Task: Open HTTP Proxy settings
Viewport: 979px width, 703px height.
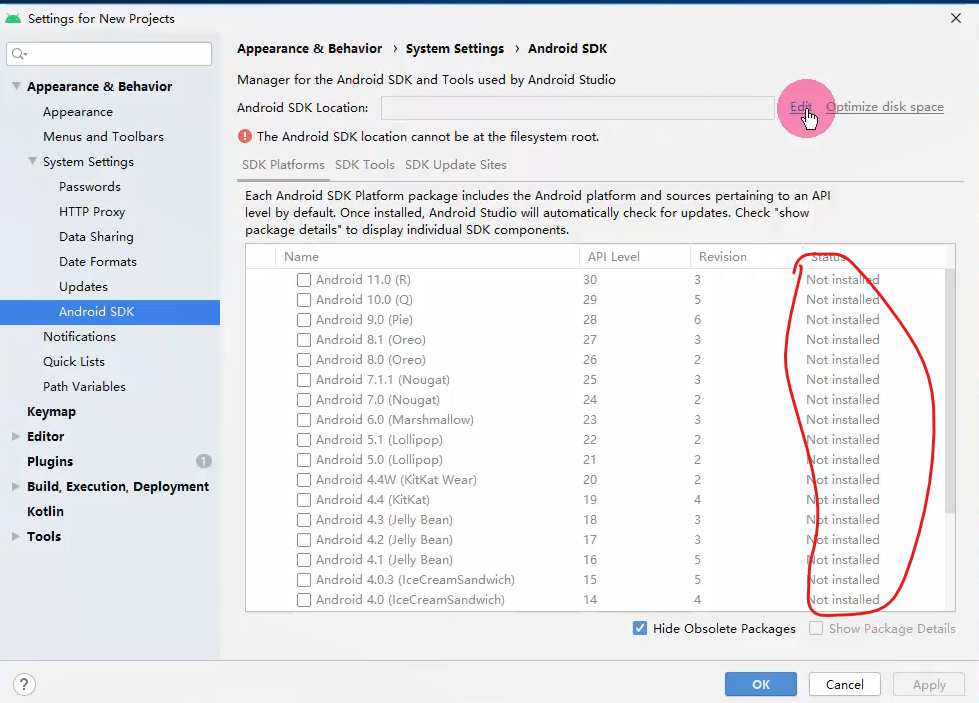Action: click(x=92, y=212)
